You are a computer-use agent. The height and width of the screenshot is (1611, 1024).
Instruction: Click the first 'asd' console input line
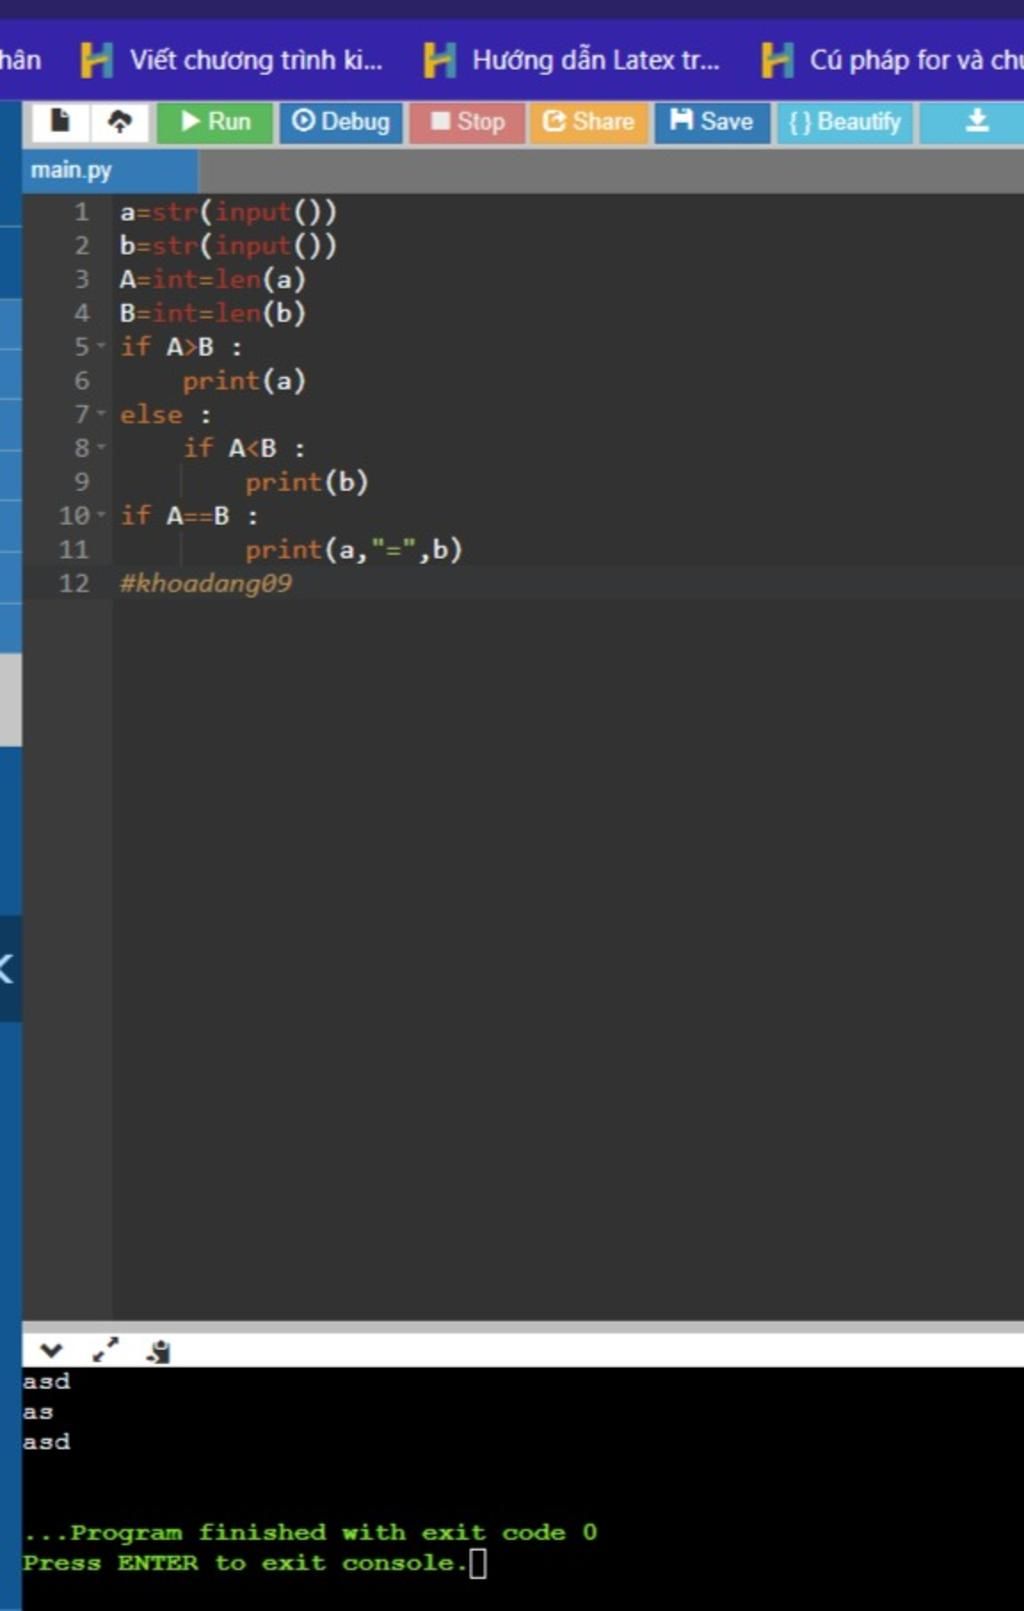47,1381
